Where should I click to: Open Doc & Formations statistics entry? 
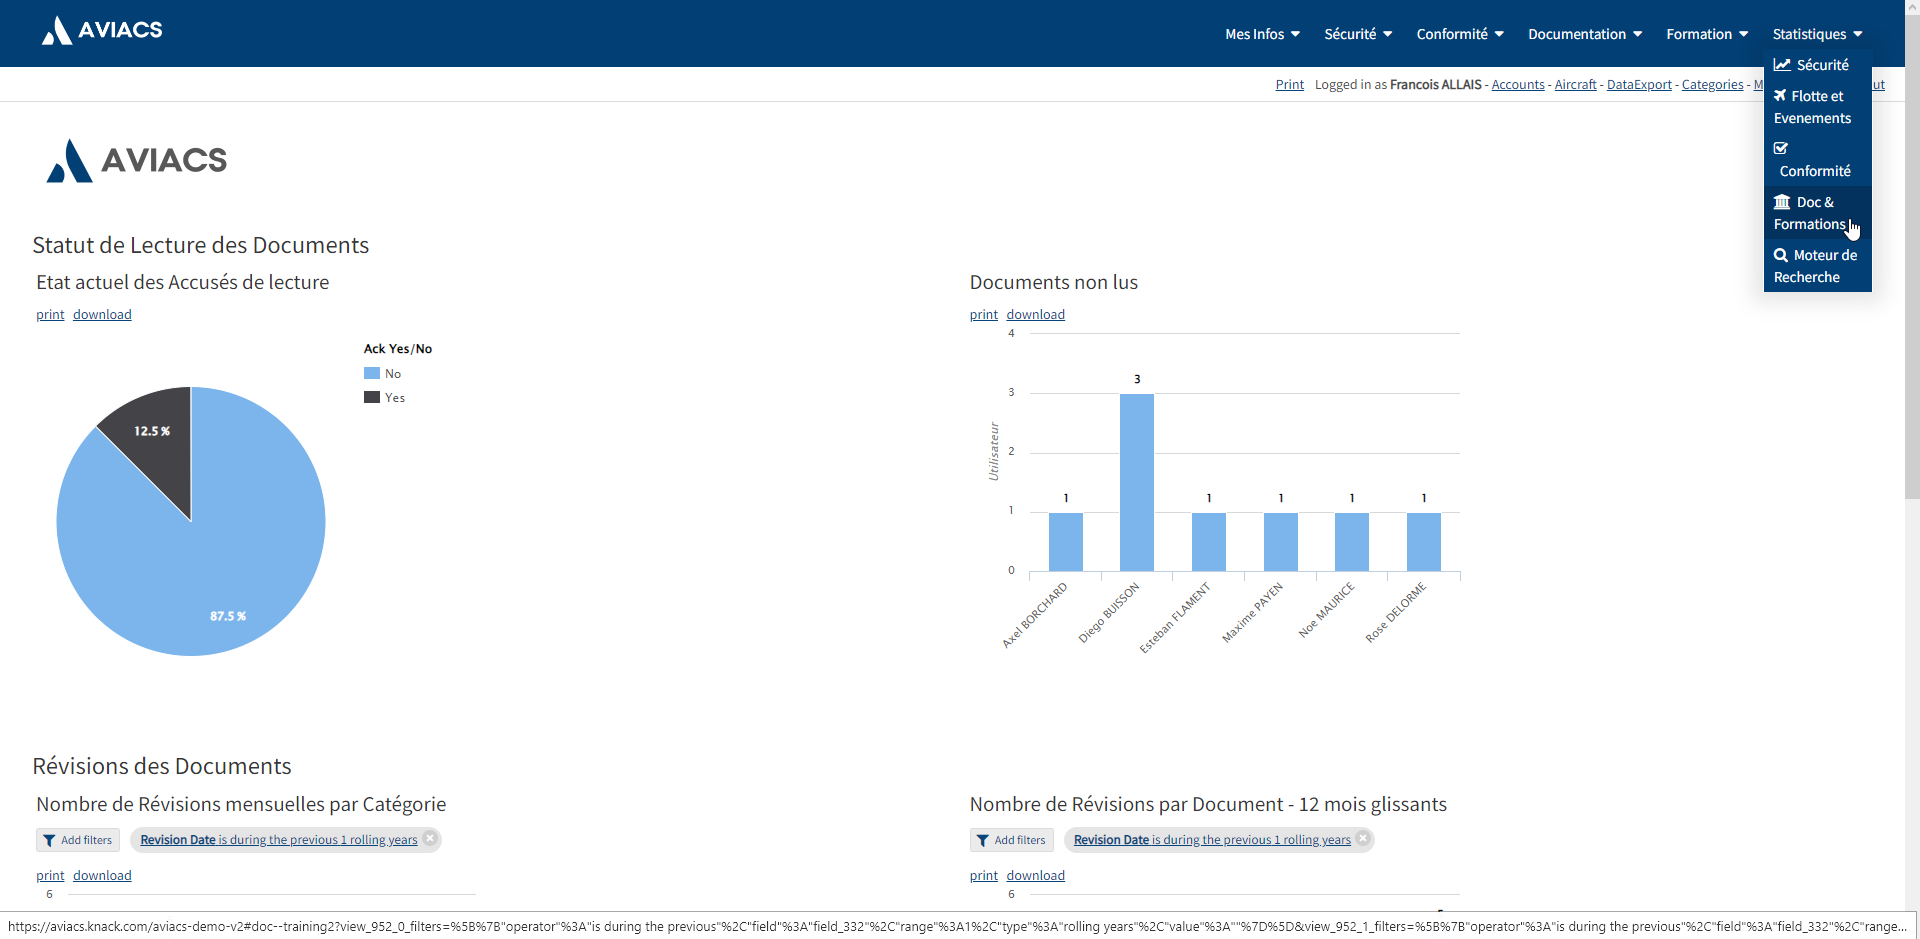pos(1817,213)
